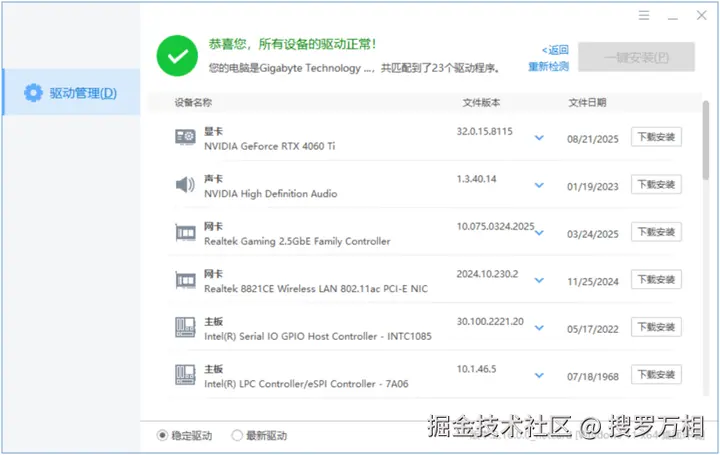Click version text 10.075.0324.2025

[495, 226]
